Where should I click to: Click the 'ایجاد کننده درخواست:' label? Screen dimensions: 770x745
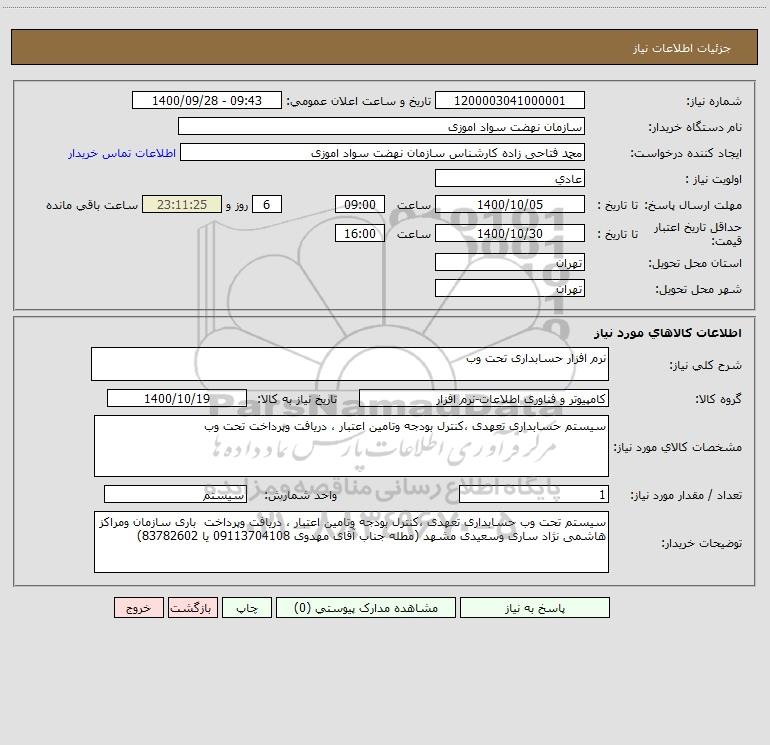pyautogui.click(x=686, y=153)
